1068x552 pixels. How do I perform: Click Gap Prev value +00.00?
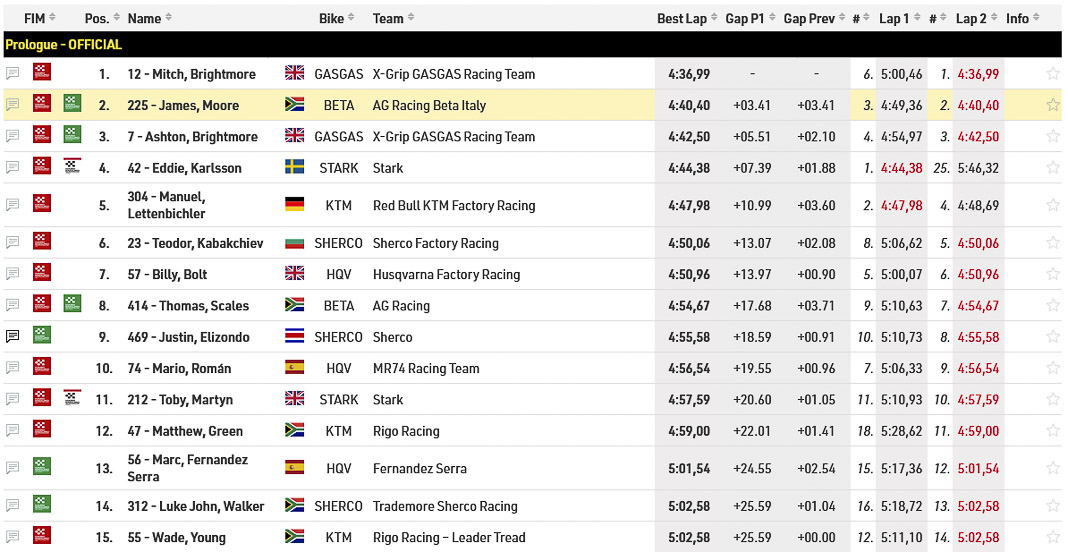tap(816, 537)
